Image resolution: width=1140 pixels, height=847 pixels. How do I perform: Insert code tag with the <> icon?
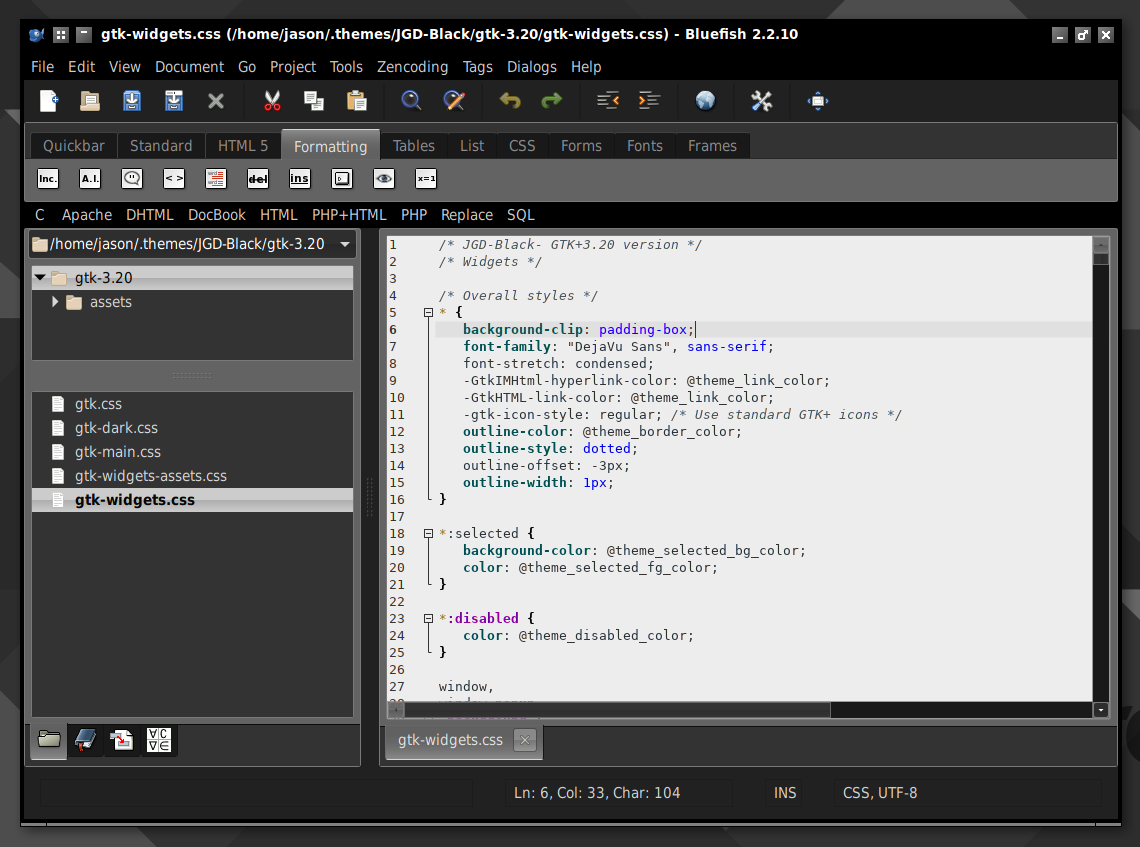pos(174,178)
